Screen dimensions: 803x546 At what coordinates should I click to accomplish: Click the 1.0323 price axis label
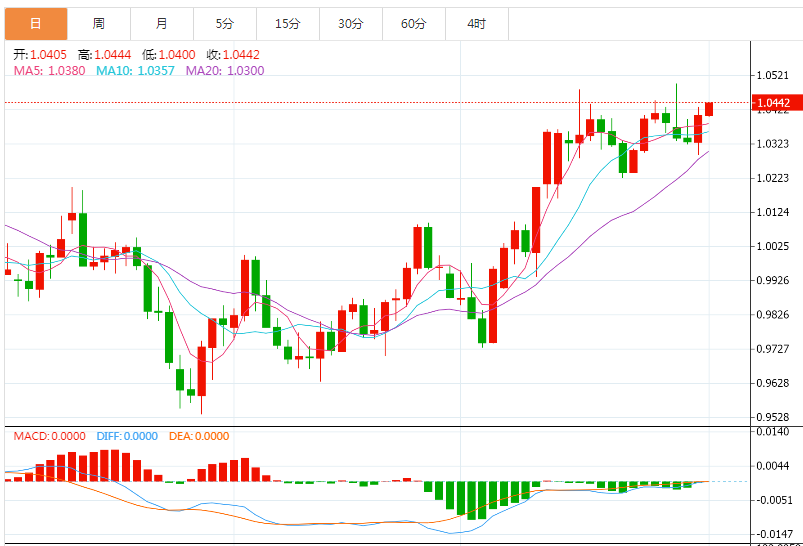pyautogui.click(x=773, y=144)
